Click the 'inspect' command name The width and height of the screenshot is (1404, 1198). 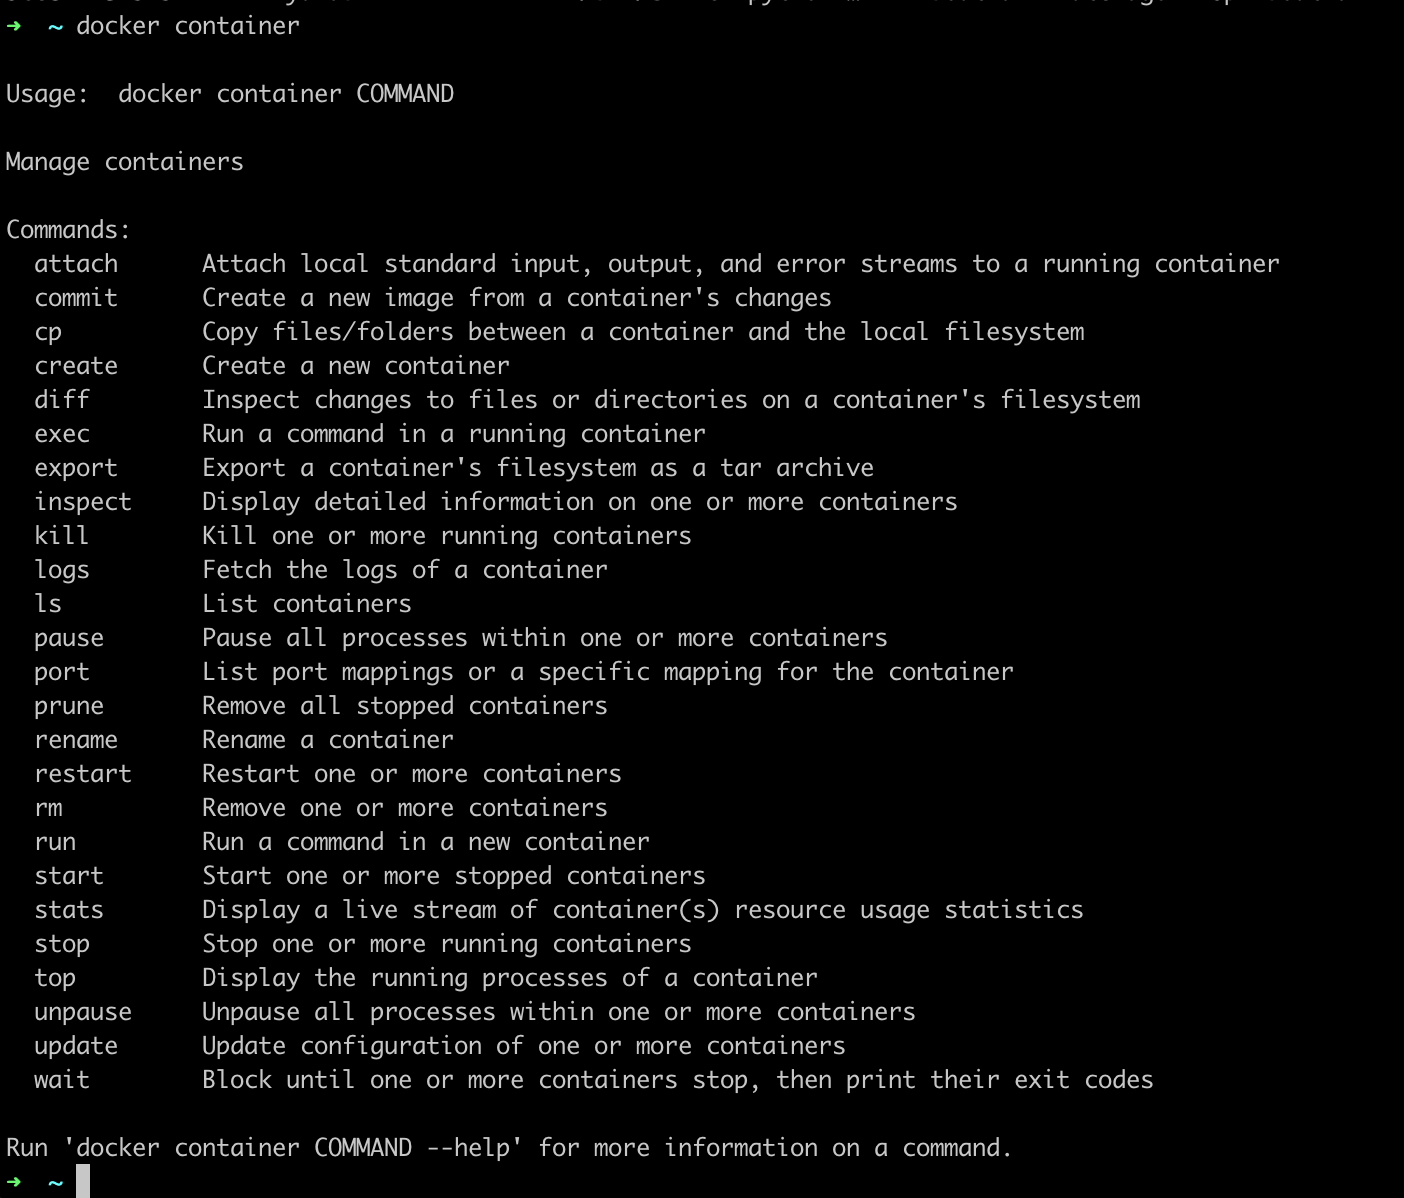coord(83,502)
